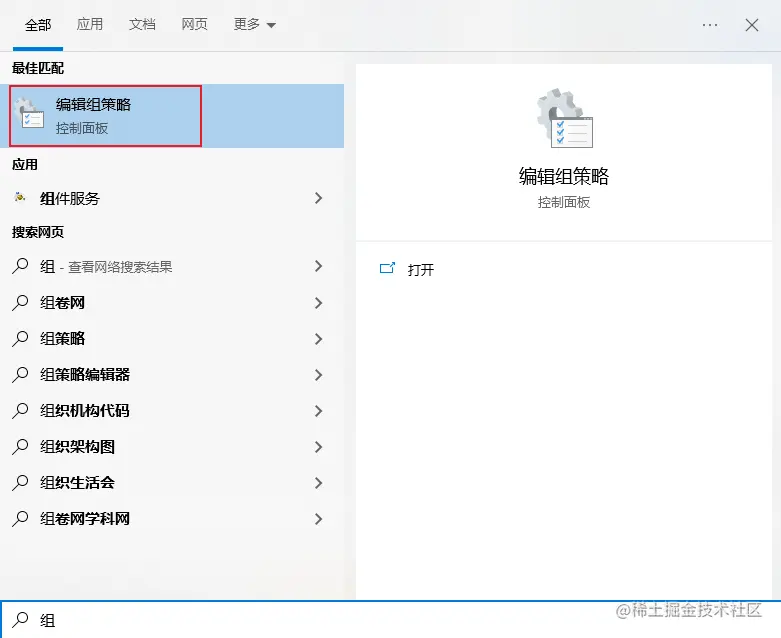Click the search icon beside 组卷网学科网
This screenshot has height=638, width=781.
[20, 518]
